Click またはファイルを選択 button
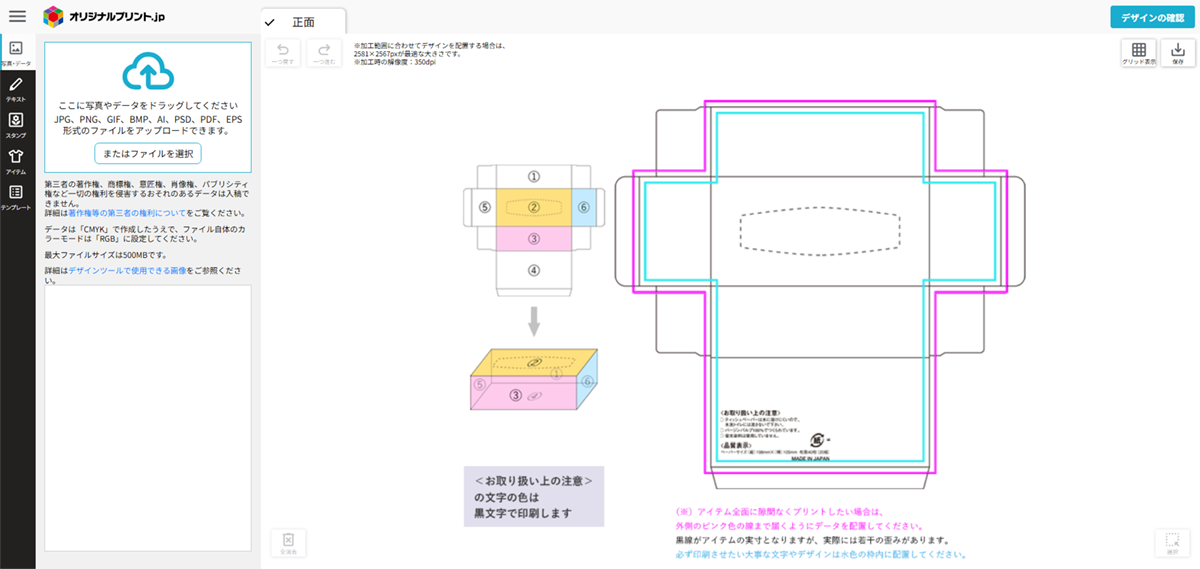 click(148, 153)
